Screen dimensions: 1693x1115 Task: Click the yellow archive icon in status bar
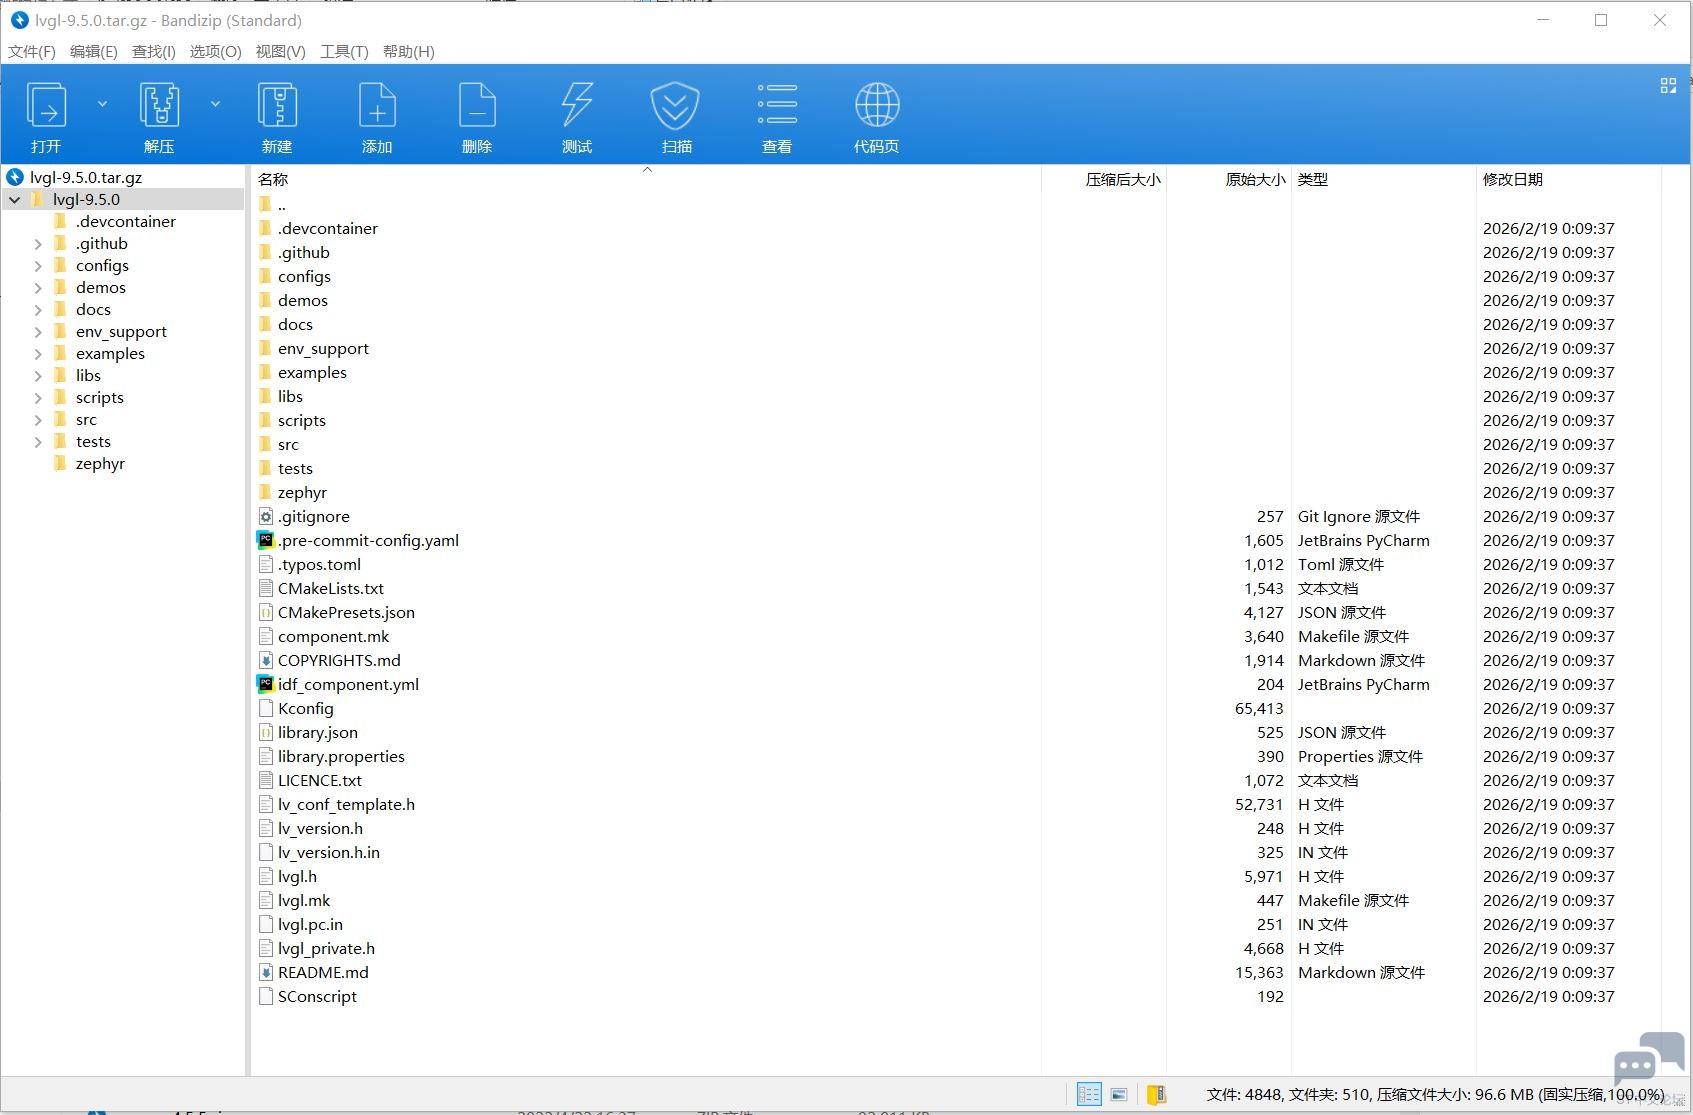[x=1156, y=1094]
